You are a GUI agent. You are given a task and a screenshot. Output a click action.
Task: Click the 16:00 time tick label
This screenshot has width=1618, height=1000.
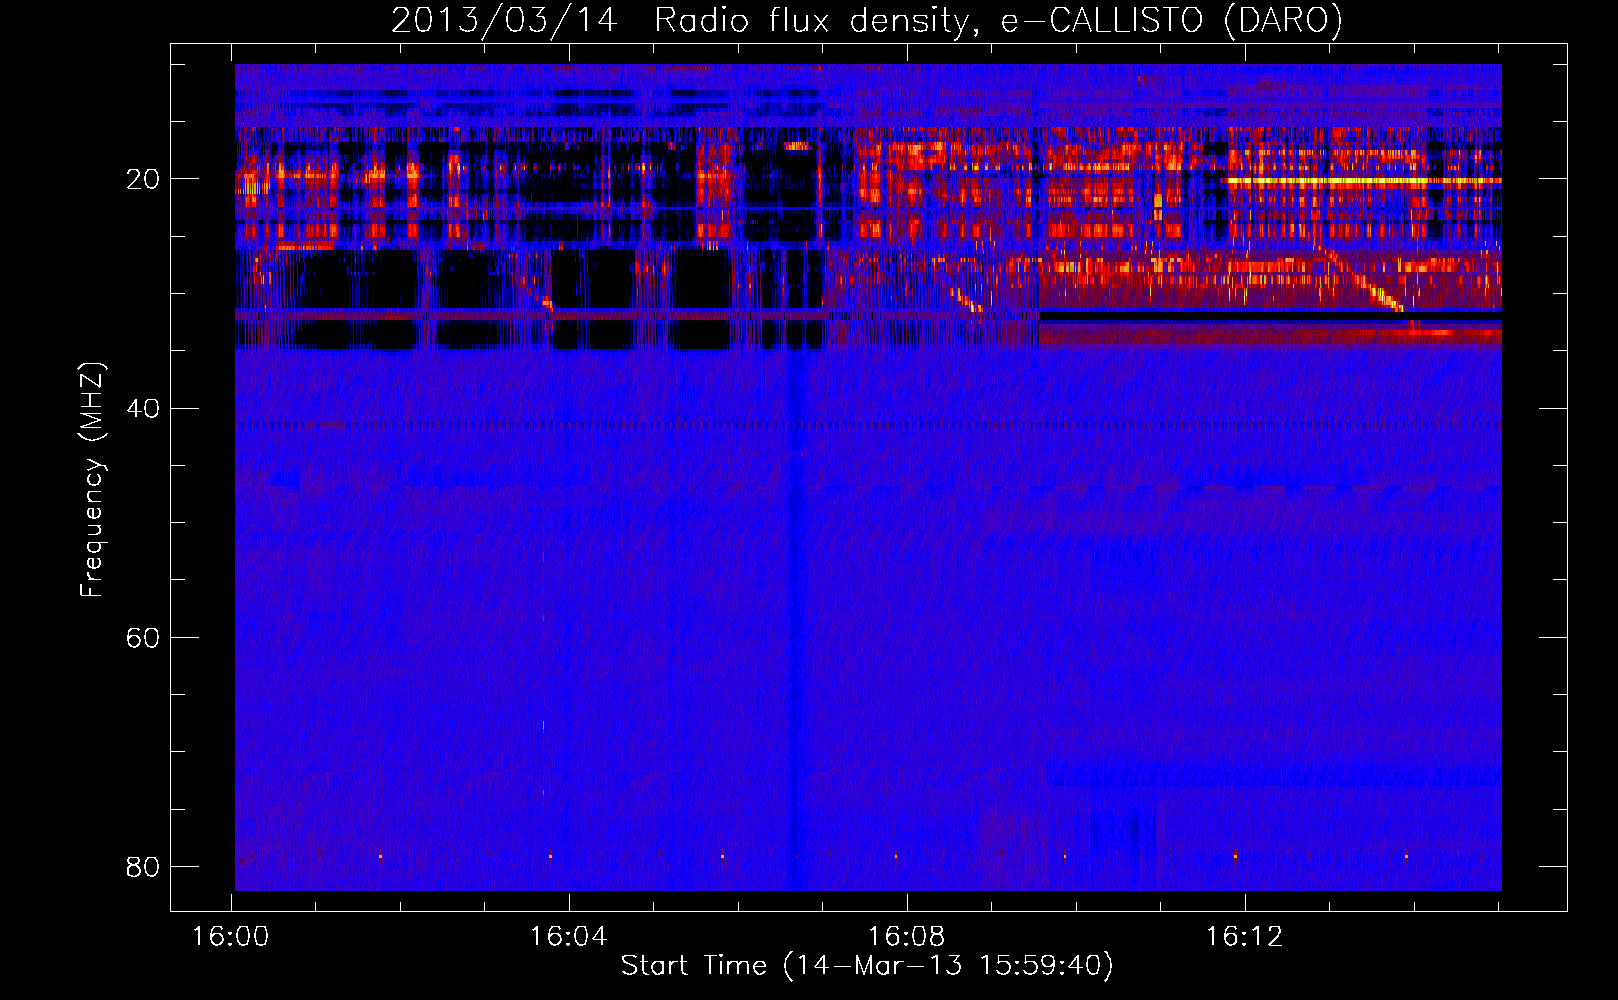coord(231,937)
